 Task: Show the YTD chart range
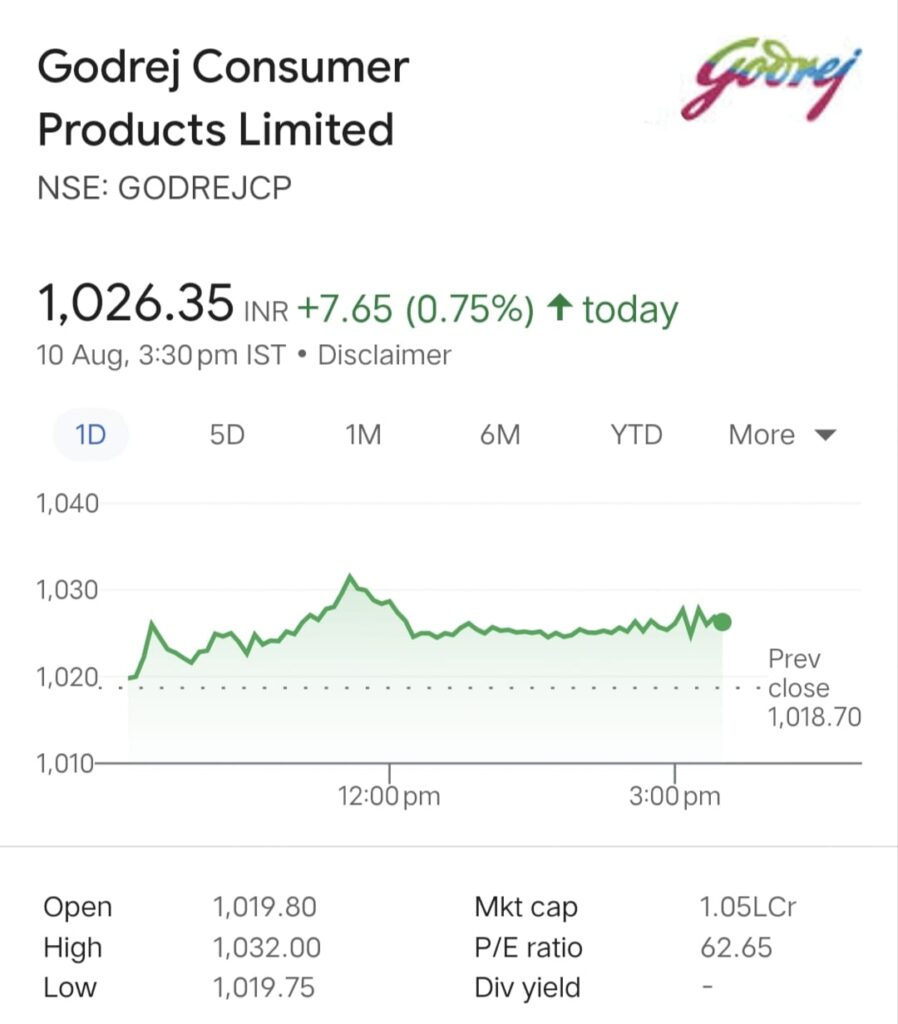point(637,435)
